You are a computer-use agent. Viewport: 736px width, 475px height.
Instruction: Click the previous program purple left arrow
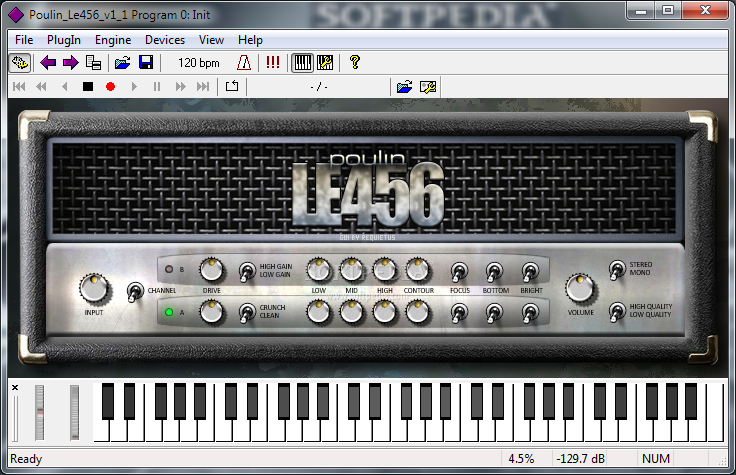click(48, 62)
